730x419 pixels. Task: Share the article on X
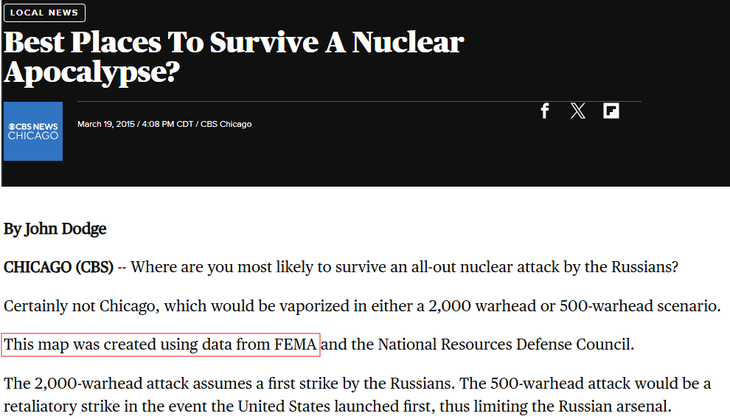[577, 111]
